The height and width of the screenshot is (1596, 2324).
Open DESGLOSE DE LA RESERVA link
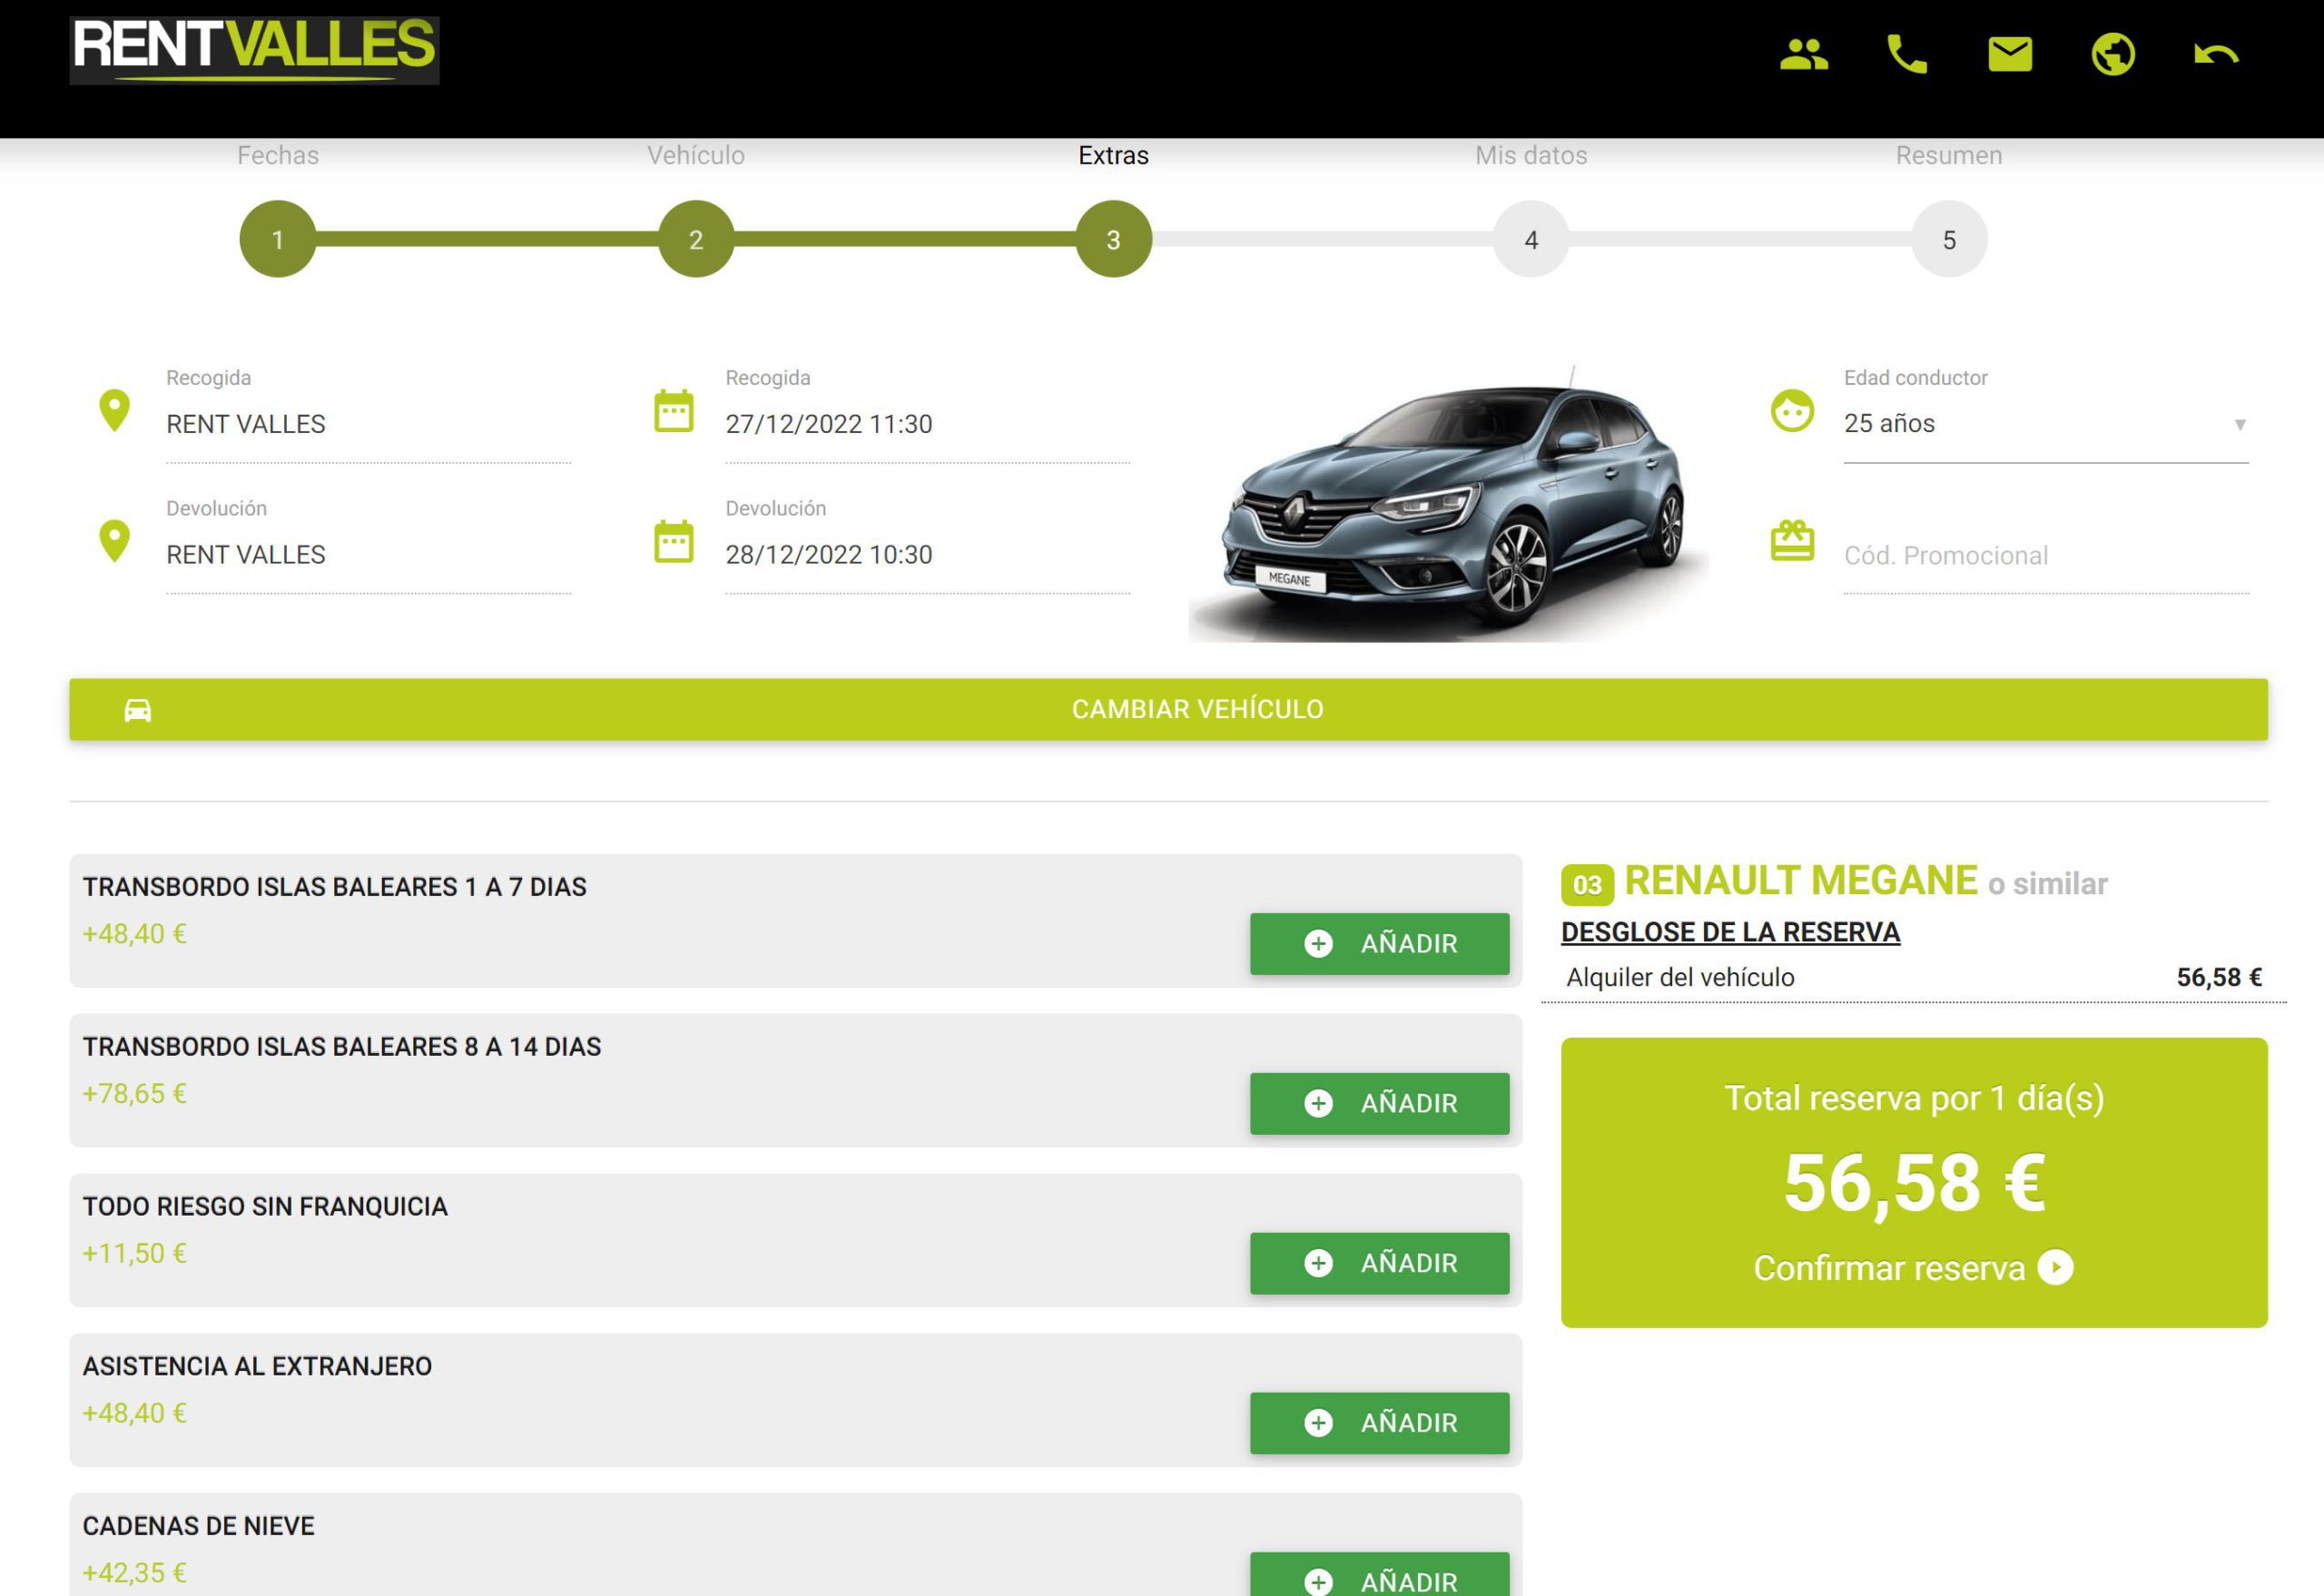[1730, 932]
